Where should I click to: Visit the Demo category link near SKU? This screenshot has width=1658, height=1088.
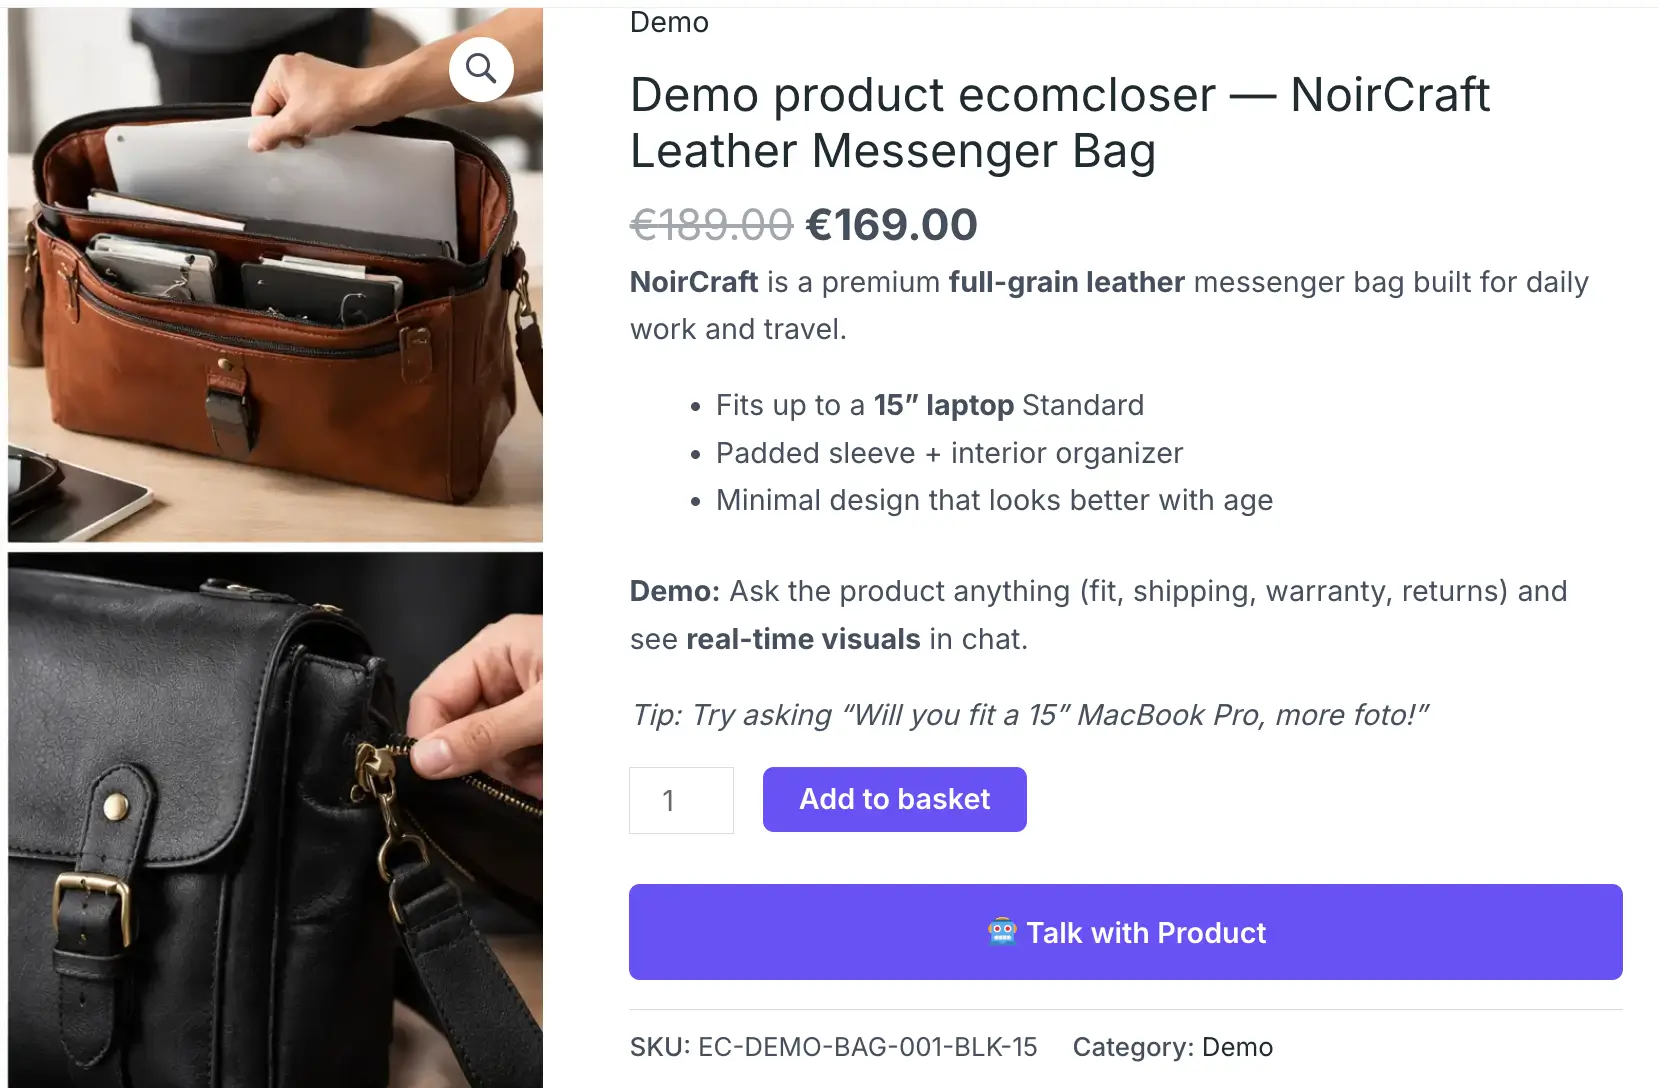click(1237, 1047)
